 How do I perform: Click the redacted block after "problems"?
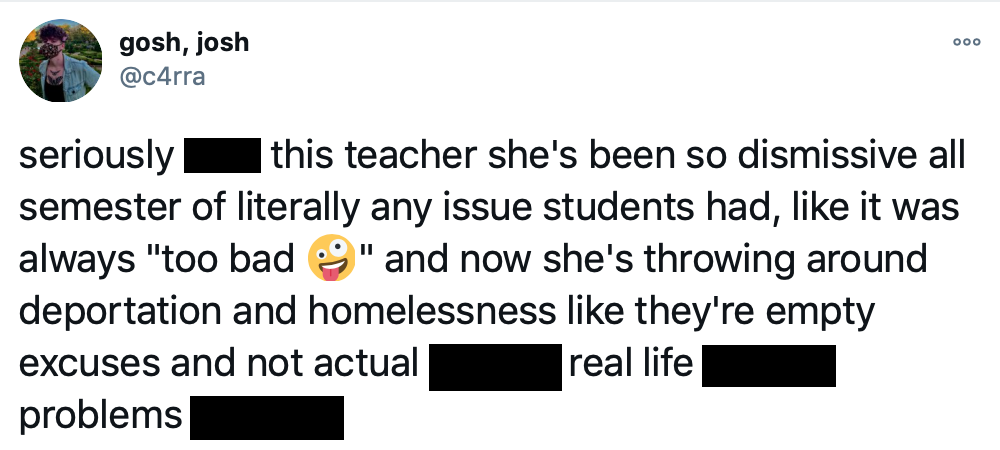[267, 417]
